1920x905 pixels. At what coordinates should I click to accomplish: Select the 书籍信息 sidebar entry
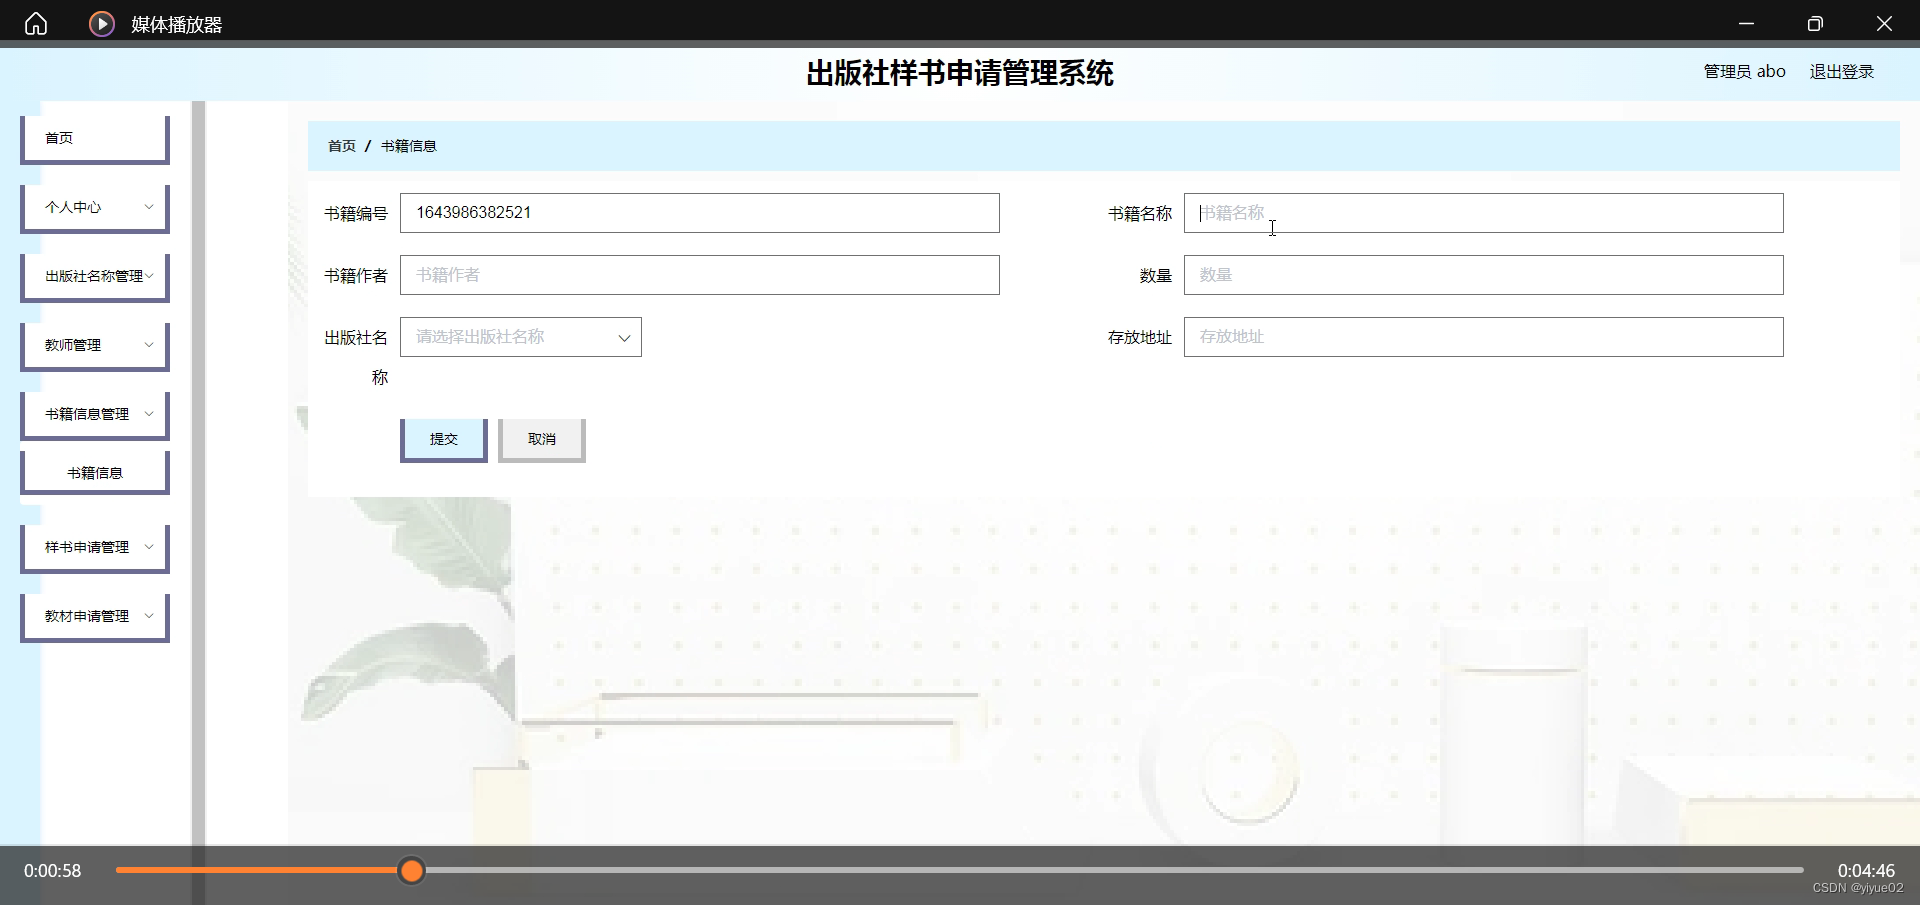point(93,472)
